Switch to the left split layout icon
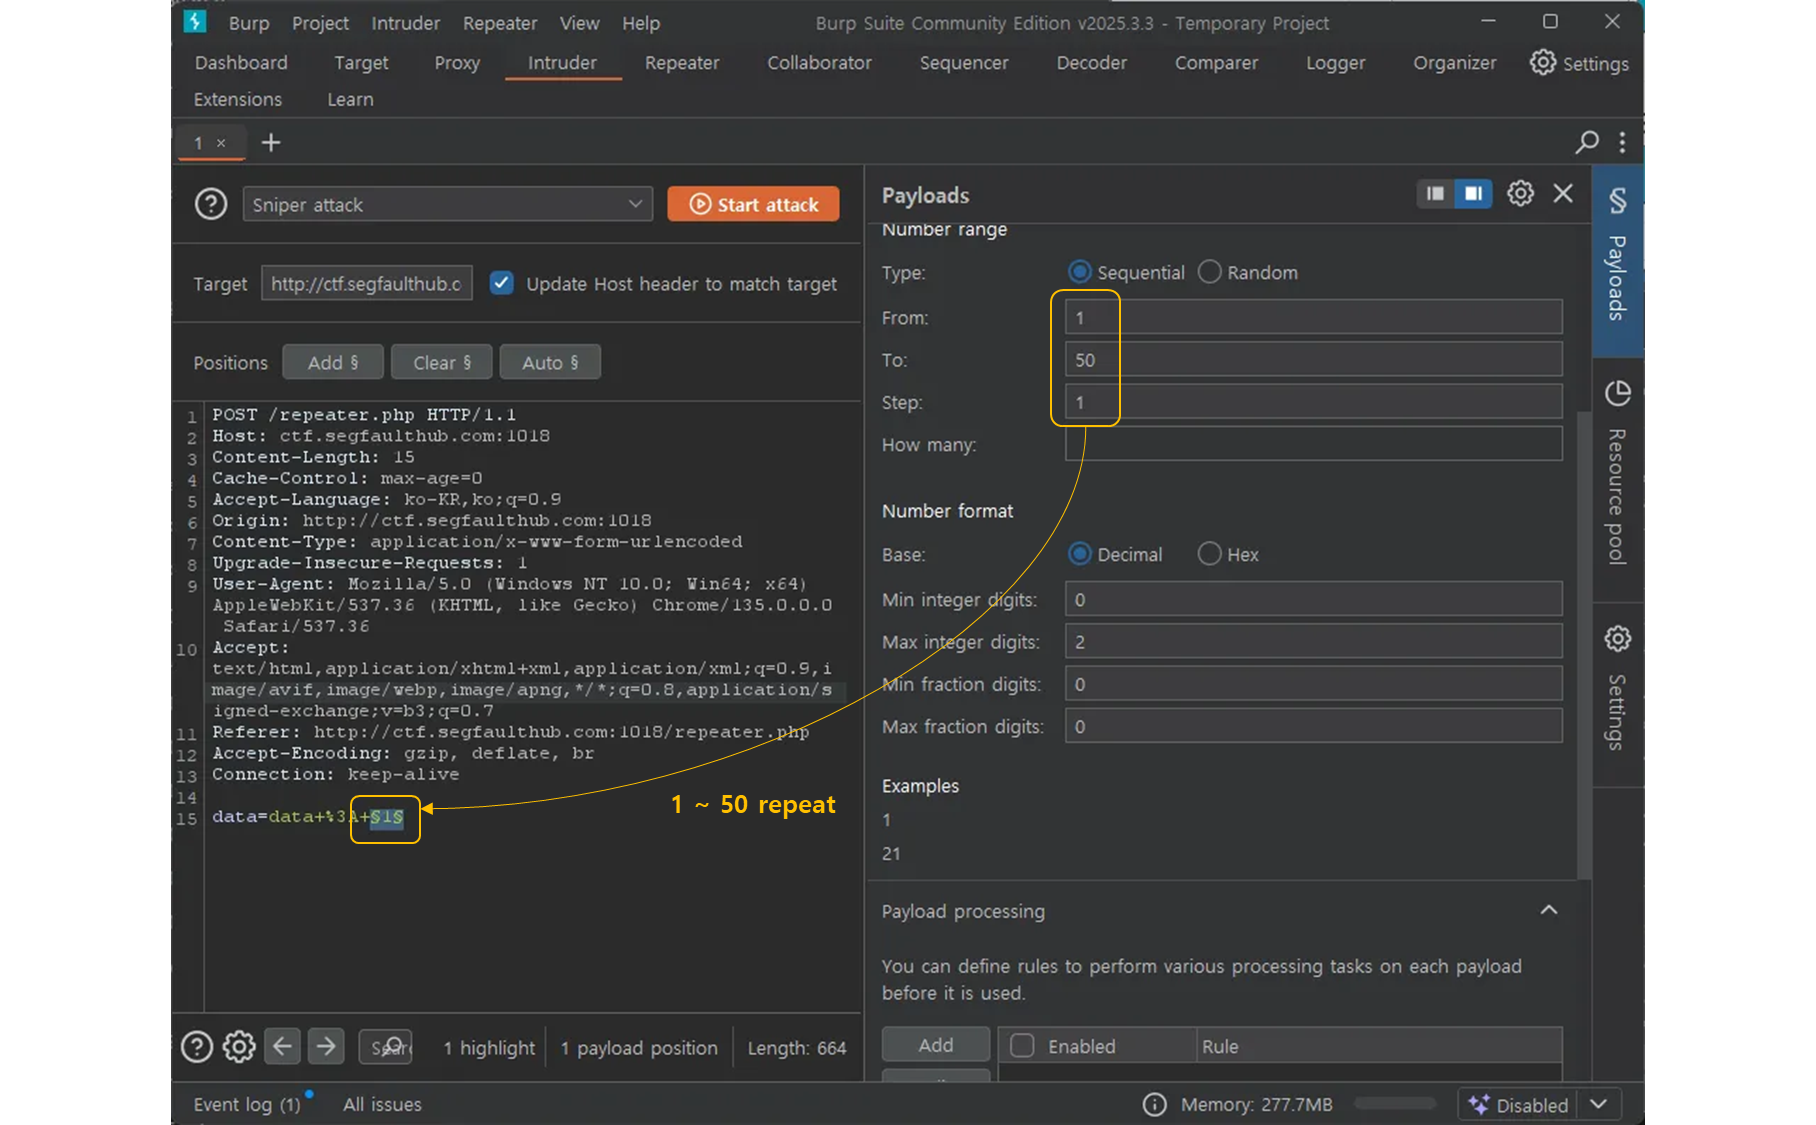Viewport: 1816px width, 1125px height. (1435, 194)
